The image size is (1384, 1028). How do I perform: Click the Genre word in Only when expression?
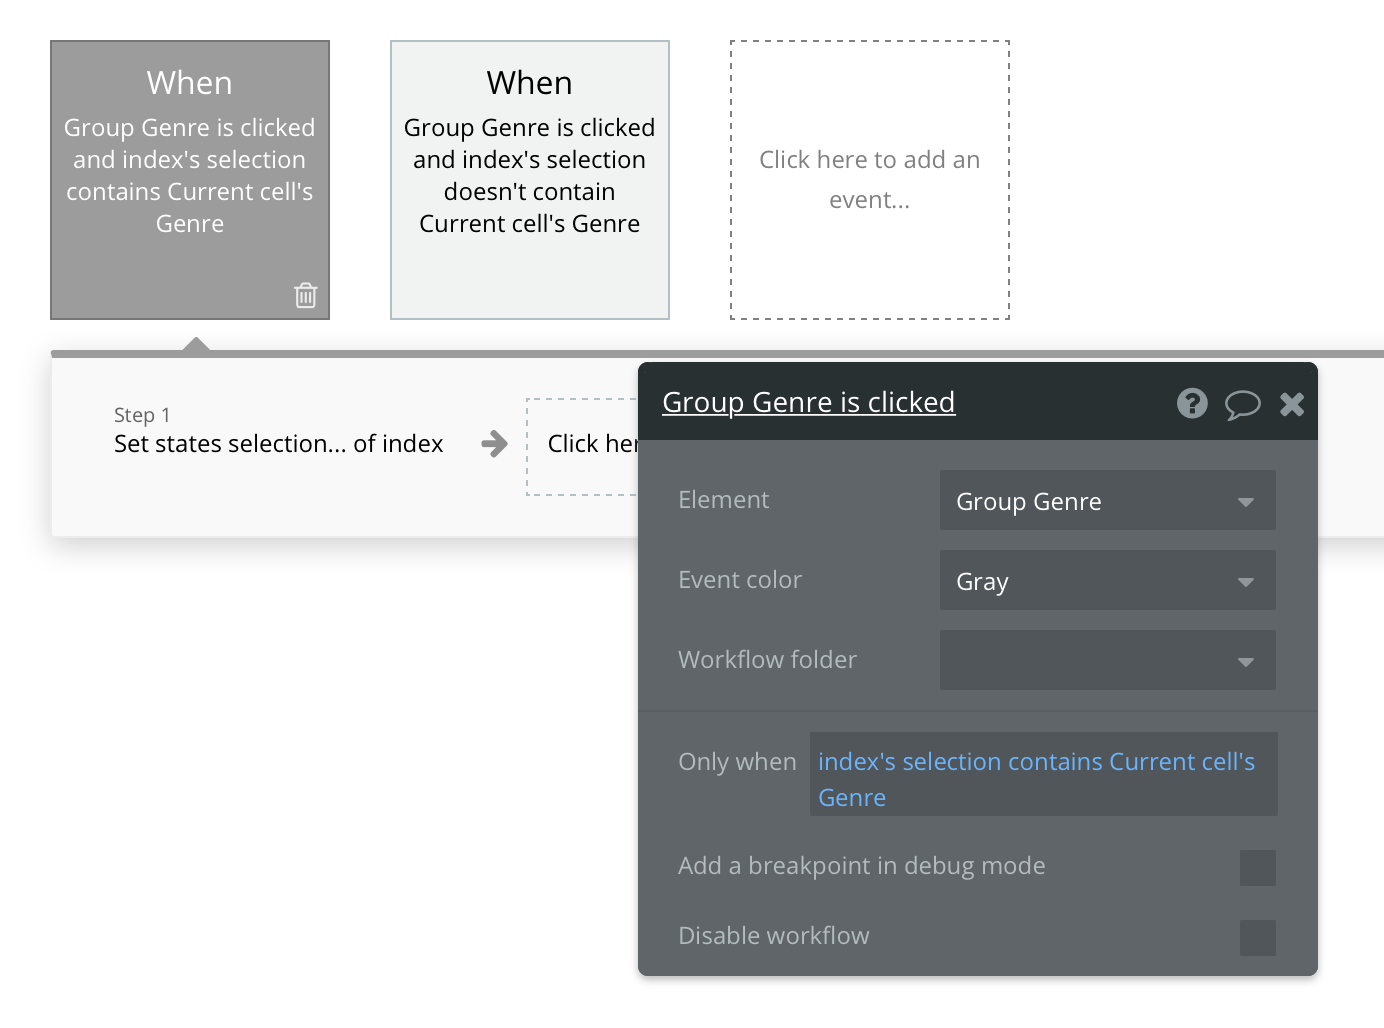tap(852, 798)
